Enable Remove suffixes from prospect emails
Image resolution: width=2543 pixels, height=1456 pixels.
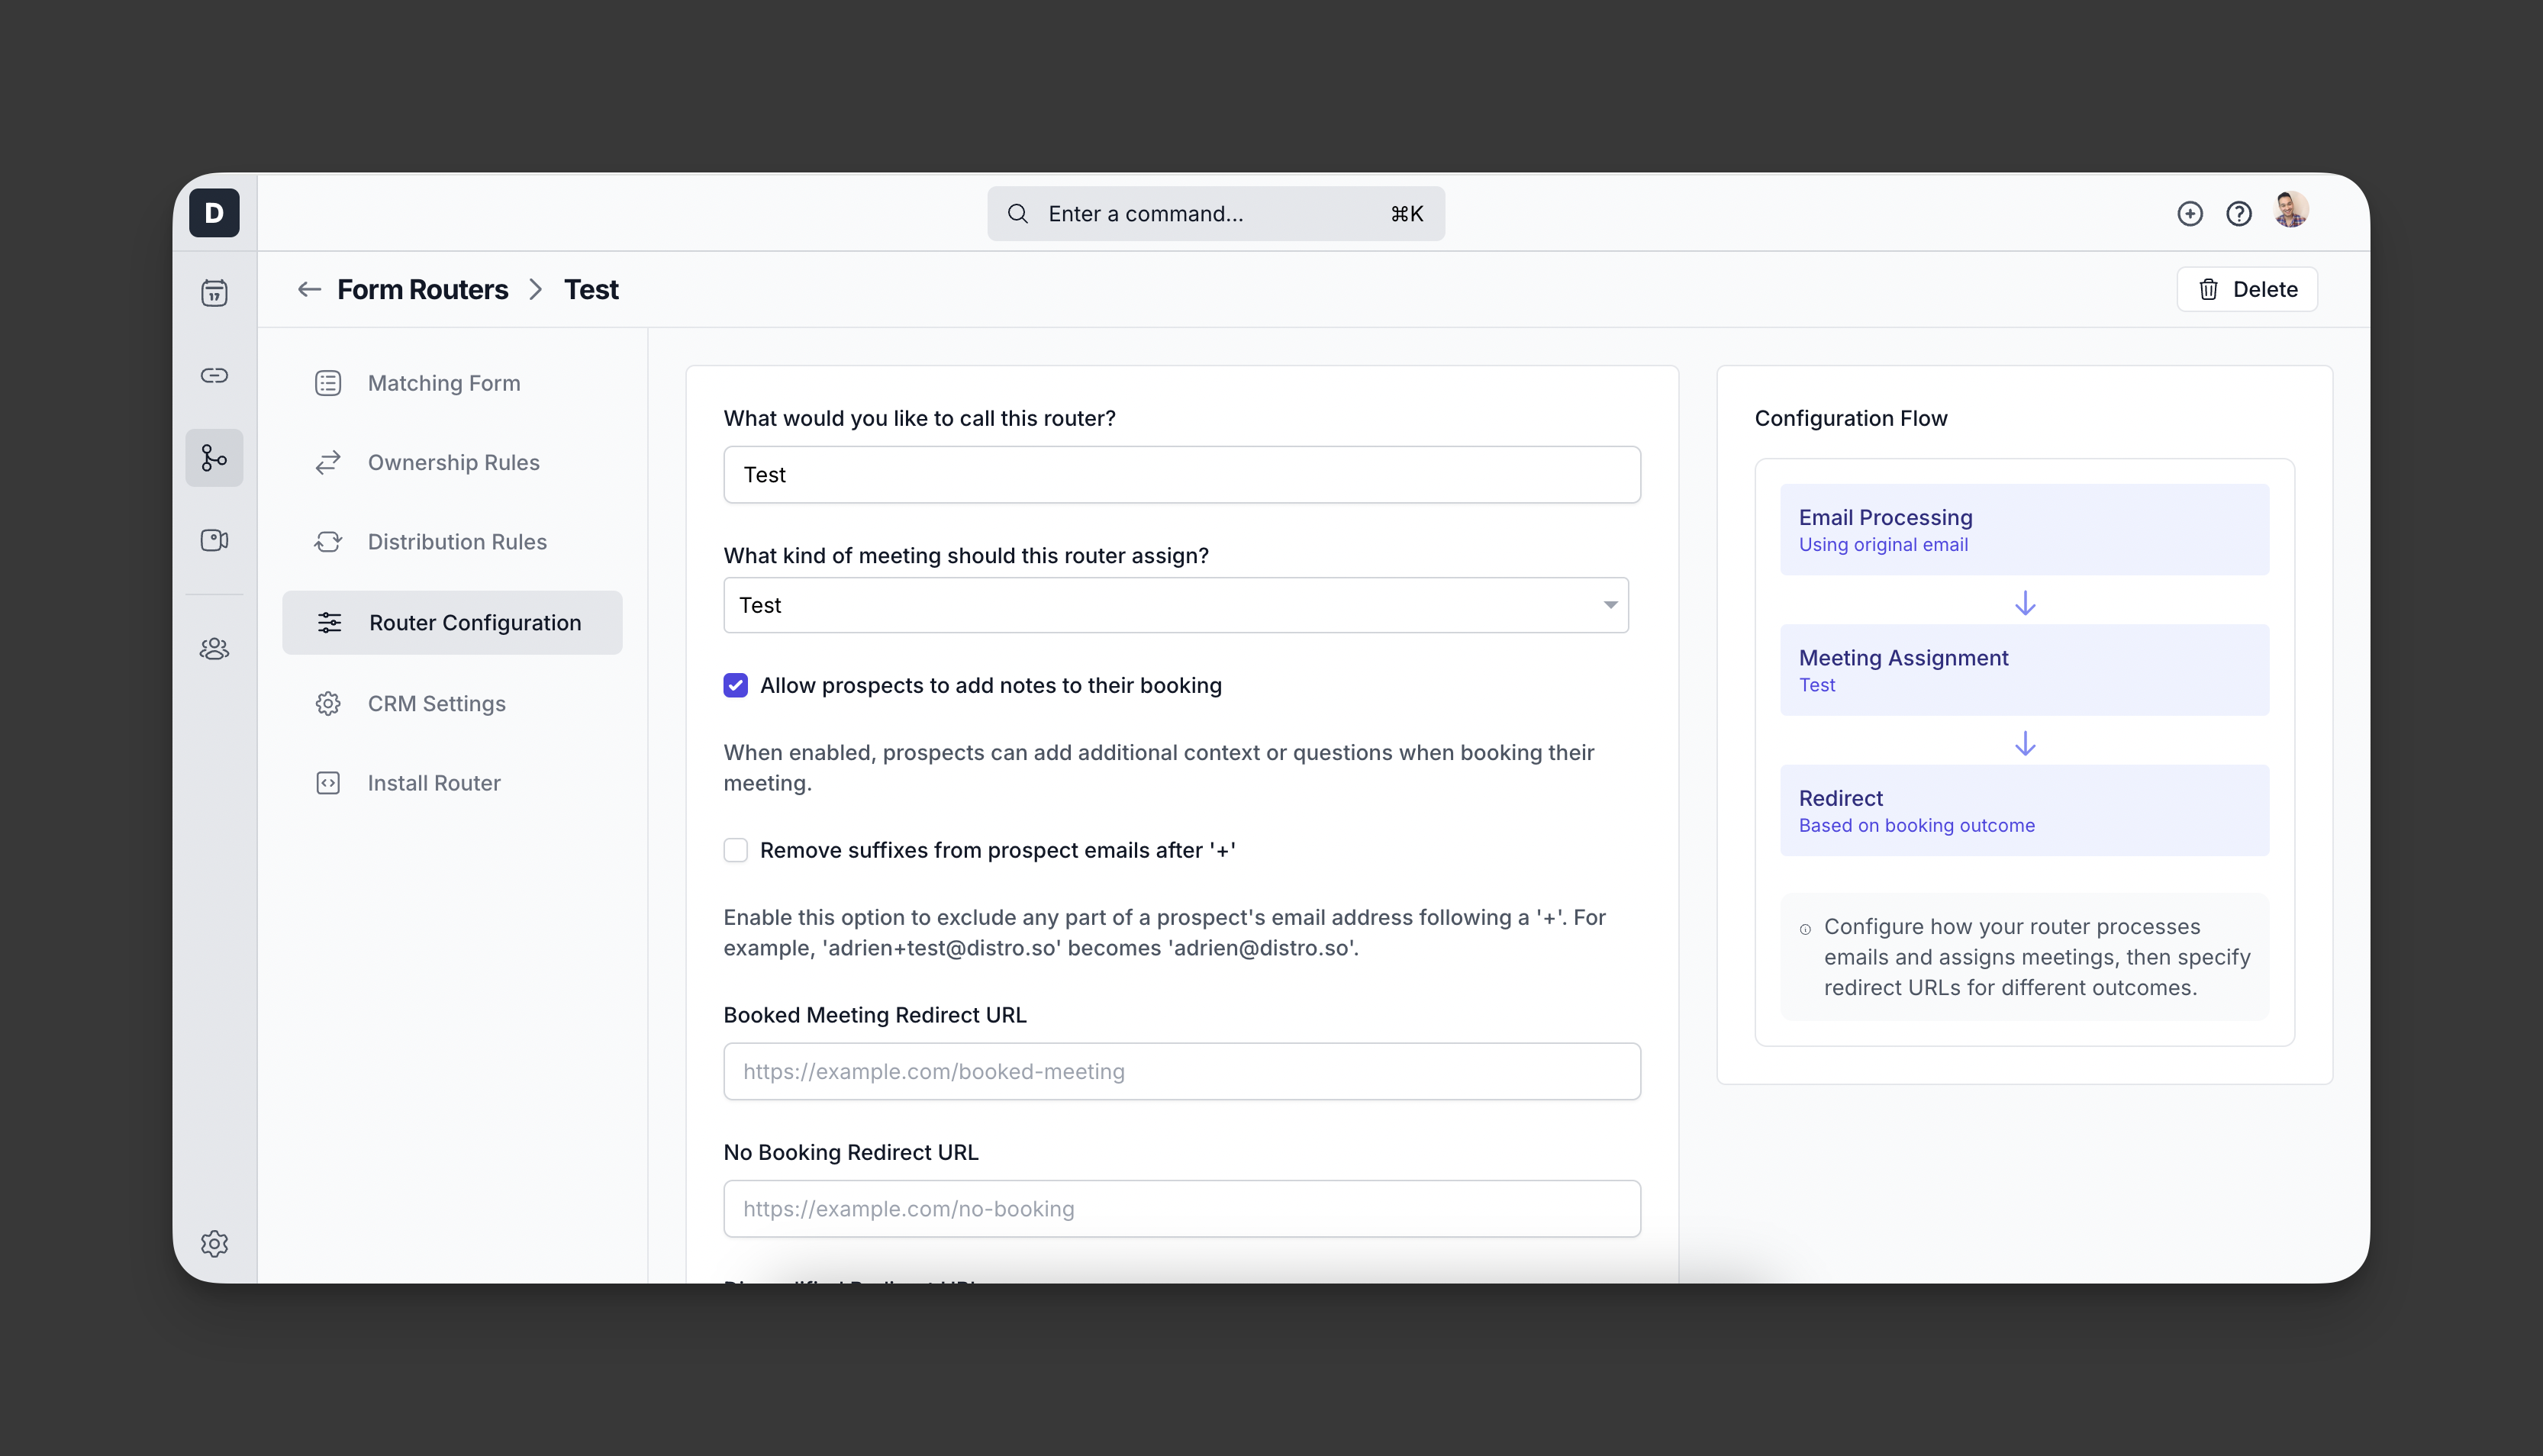[735, 850]
